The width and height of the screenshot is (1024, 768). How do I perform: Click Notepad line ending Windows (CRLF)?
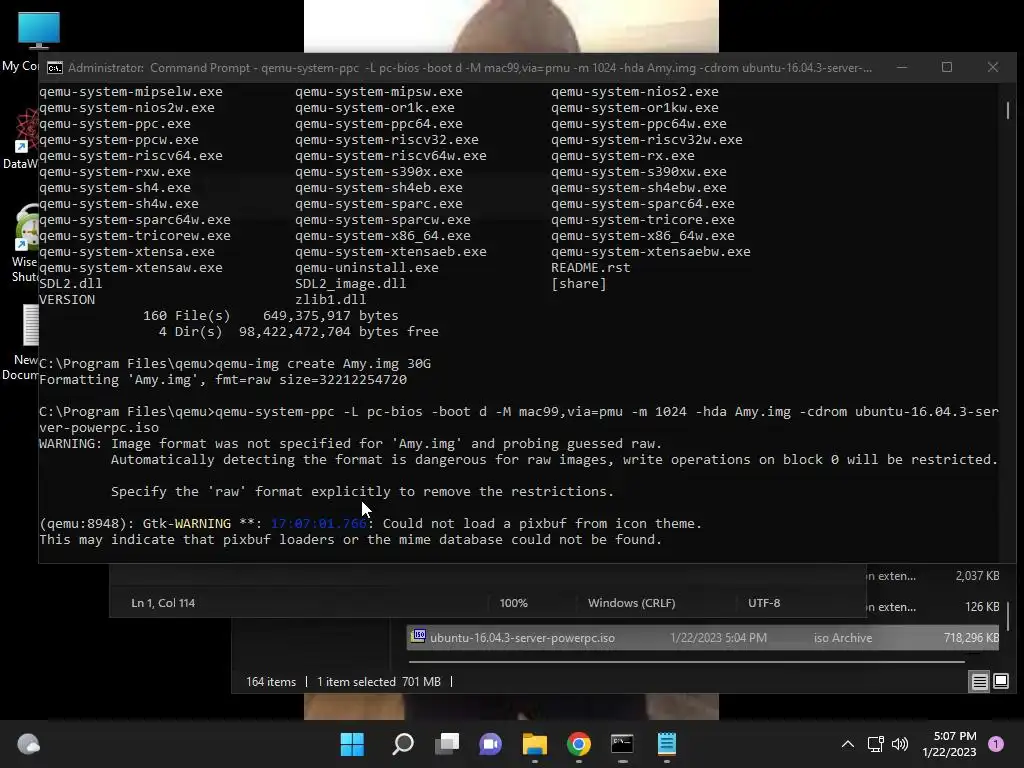632,603
